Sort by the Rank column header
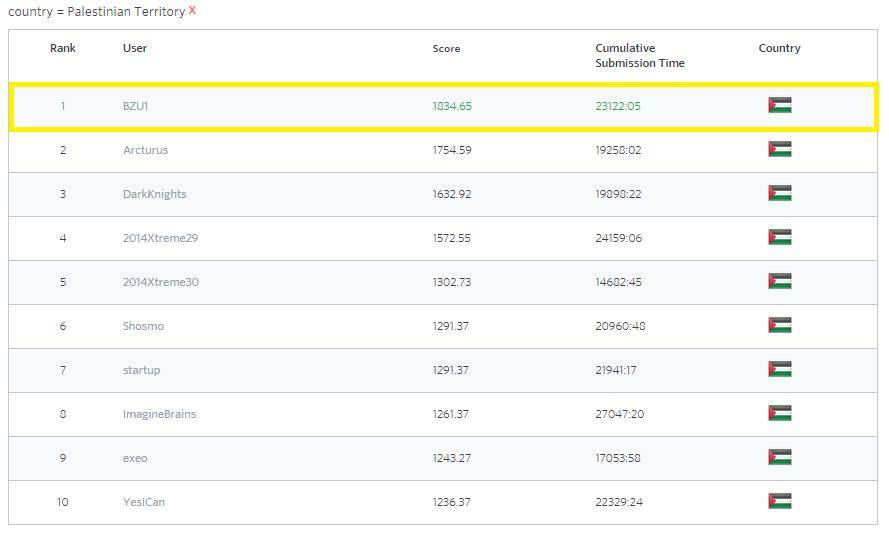Viewport: 889px width, 537px height. (63, 48)
